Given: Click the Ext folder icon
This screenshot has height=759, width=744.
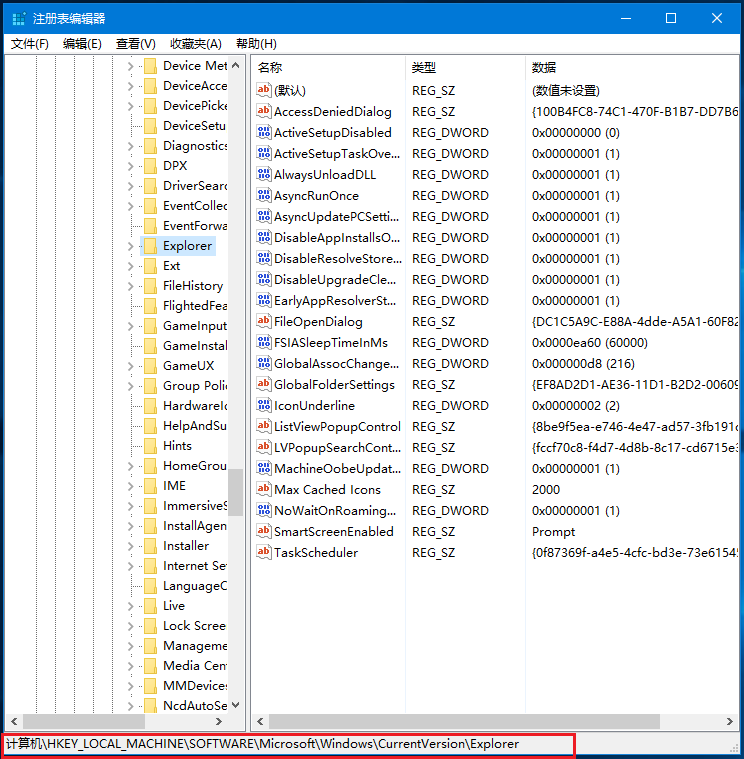Looking at the screenshot, I should pyautogui.click(x=151, y=266).
